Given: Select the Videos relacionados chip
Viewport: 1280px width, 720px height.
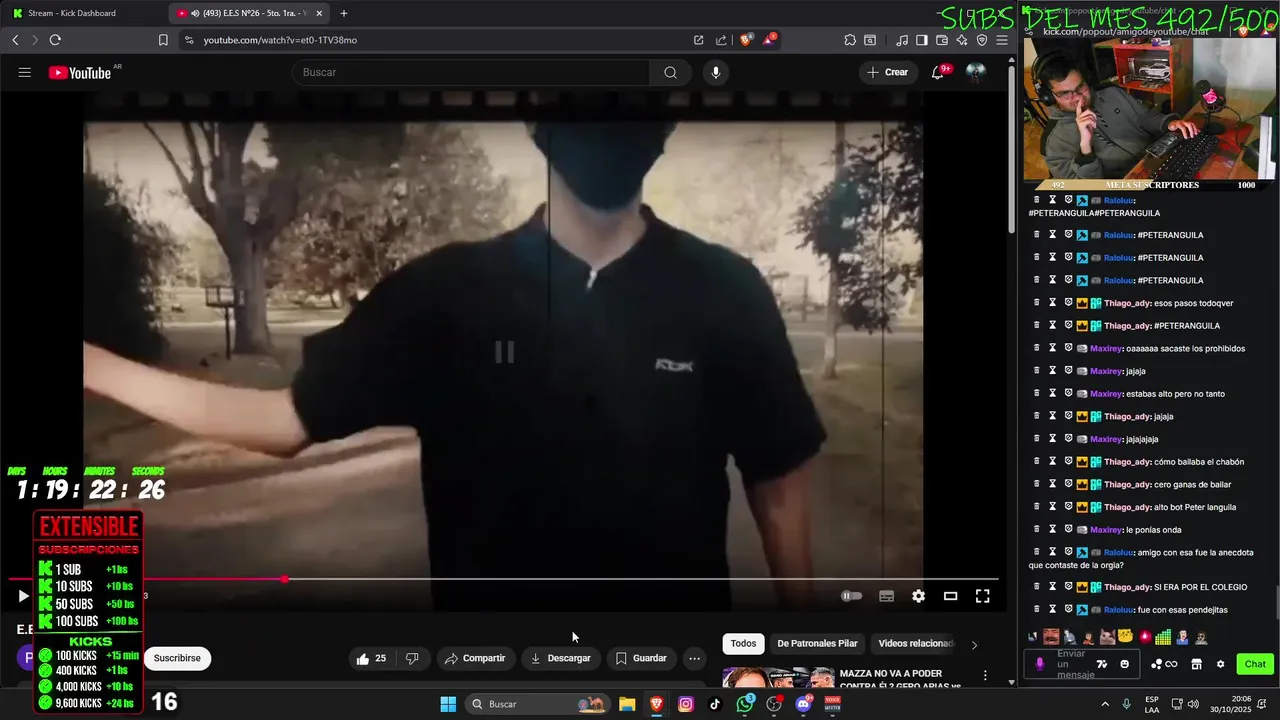Looking at the screenshot, I should point(915,644).
